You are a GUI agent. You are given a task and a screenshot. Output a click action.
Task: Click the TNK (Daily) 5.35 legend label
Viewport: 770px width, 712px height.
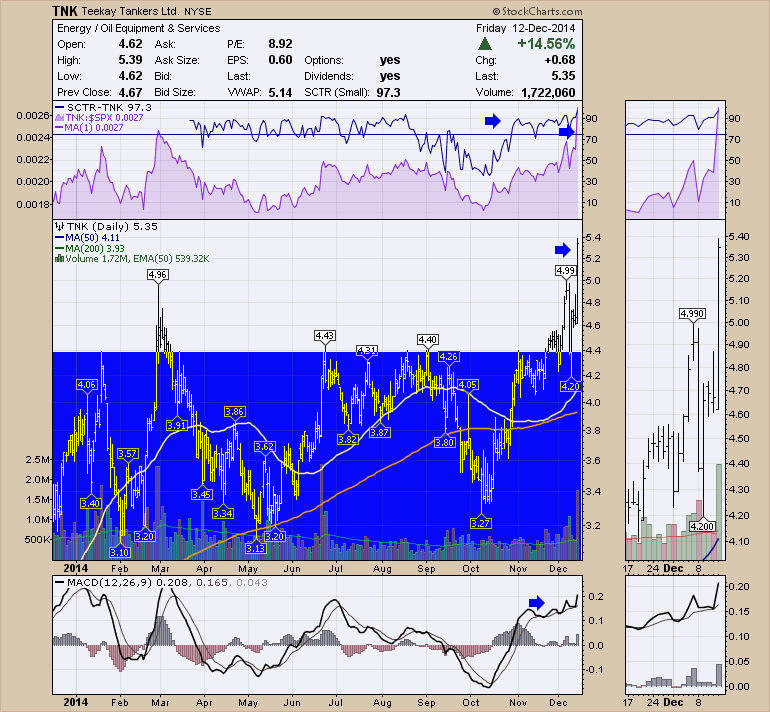112,226
